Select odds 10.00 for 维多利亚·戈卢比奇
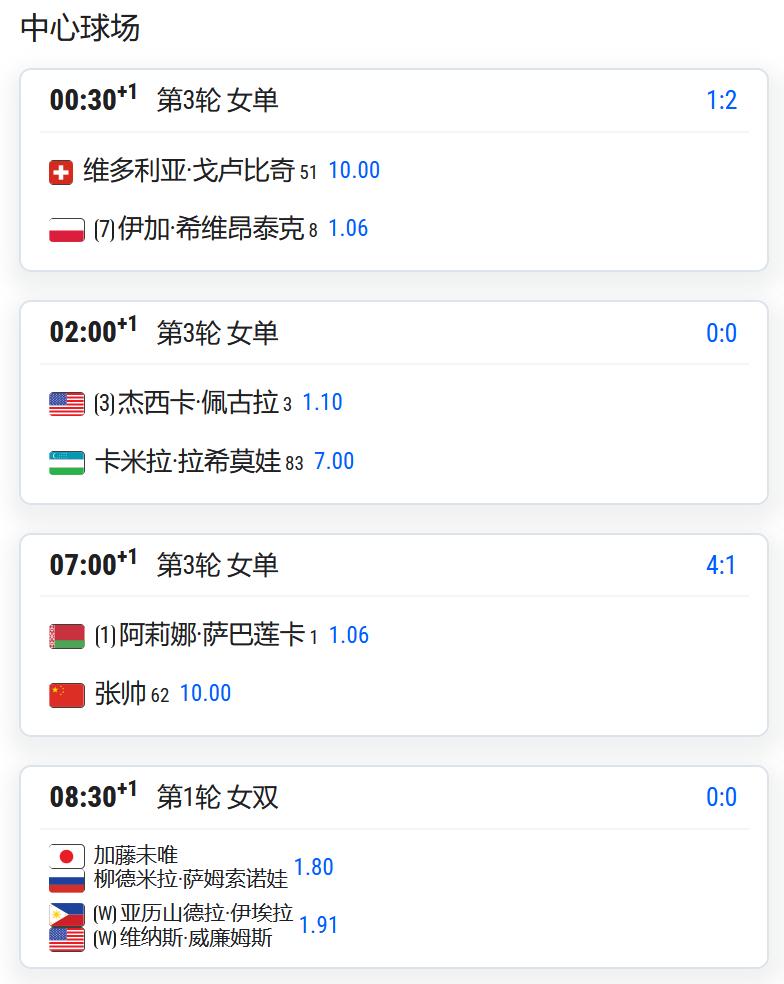The width and height of the screenshot is (784, 984). (x=354, y=170)
